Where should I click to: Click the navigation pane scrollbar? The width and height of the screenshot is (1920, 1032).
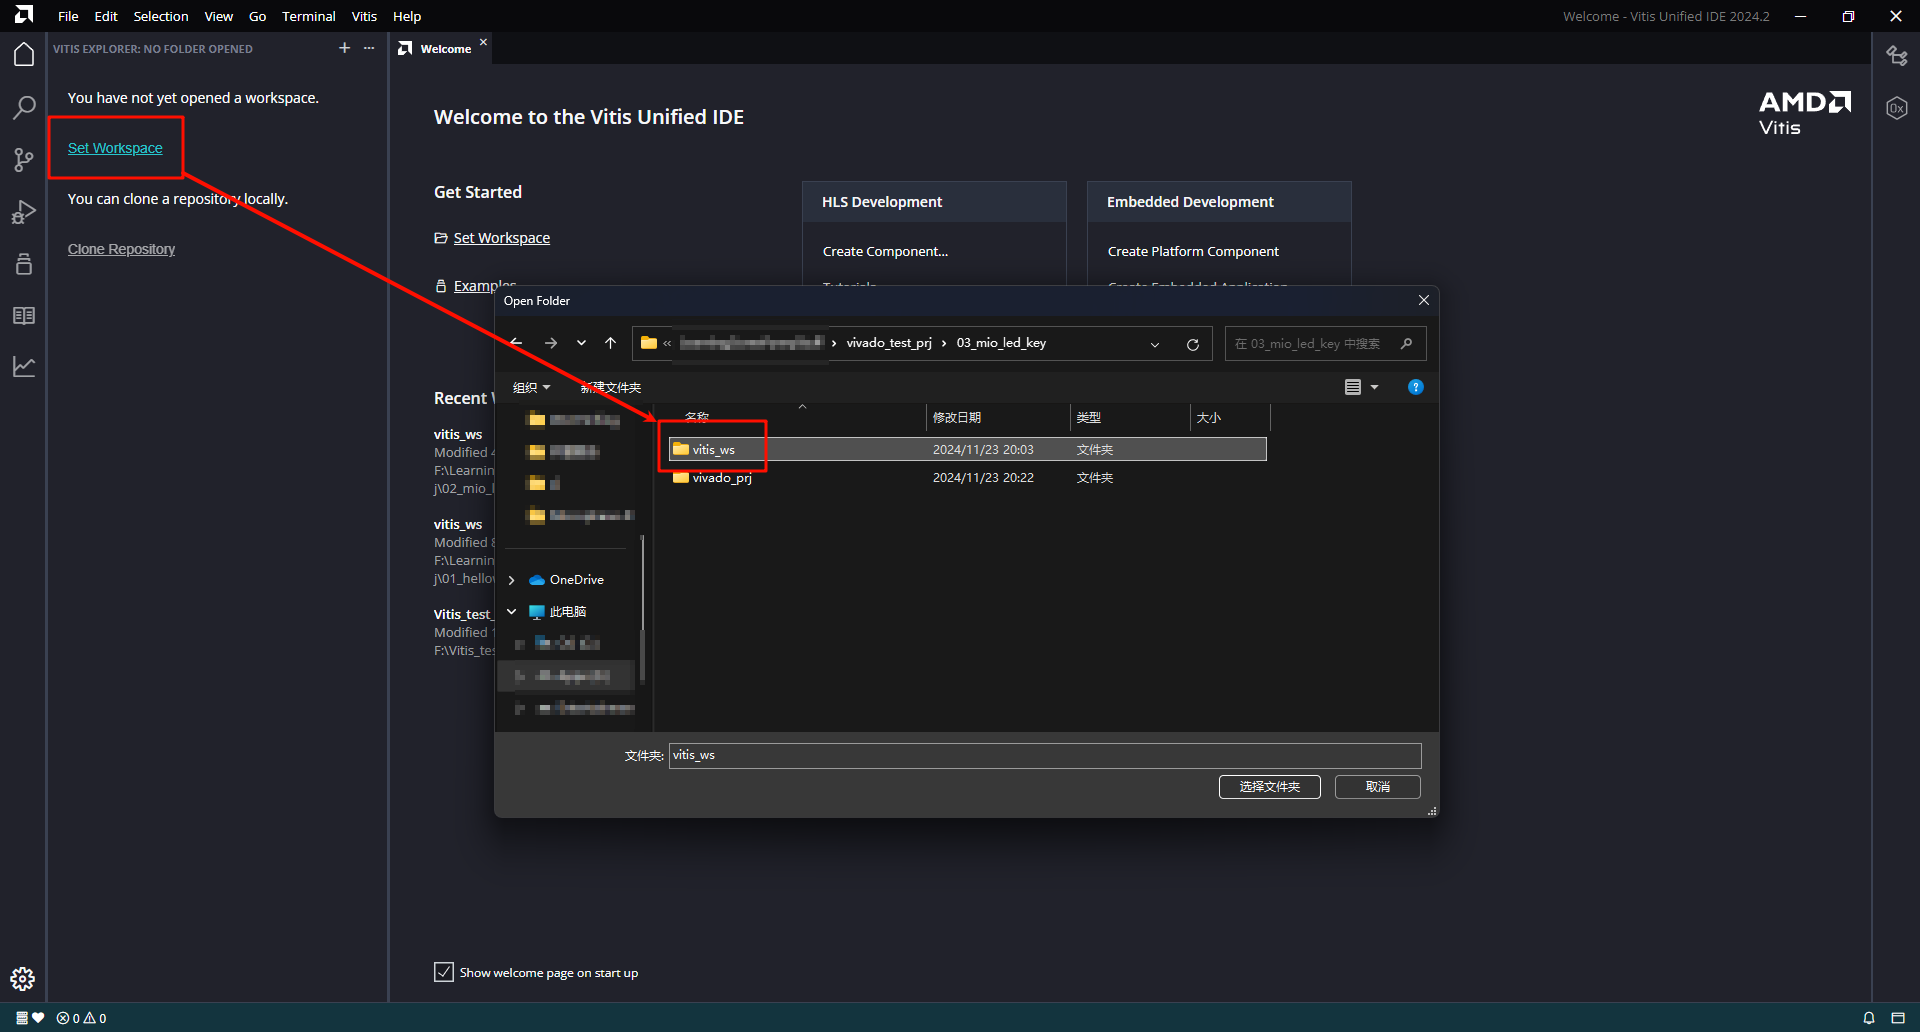[x=642, y=608]
